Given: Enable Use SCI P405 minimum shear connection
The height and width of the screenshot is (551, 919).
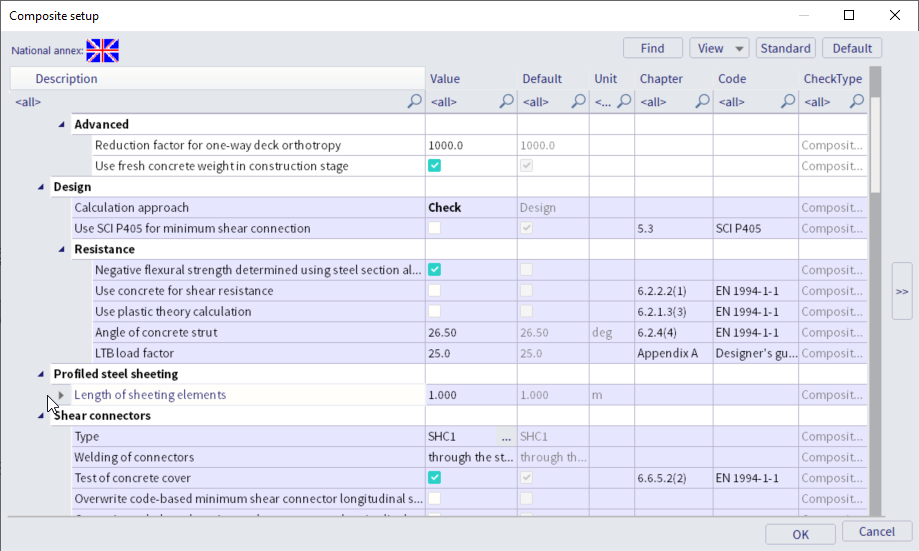Looking at the screenshot, I should point(435,229).
